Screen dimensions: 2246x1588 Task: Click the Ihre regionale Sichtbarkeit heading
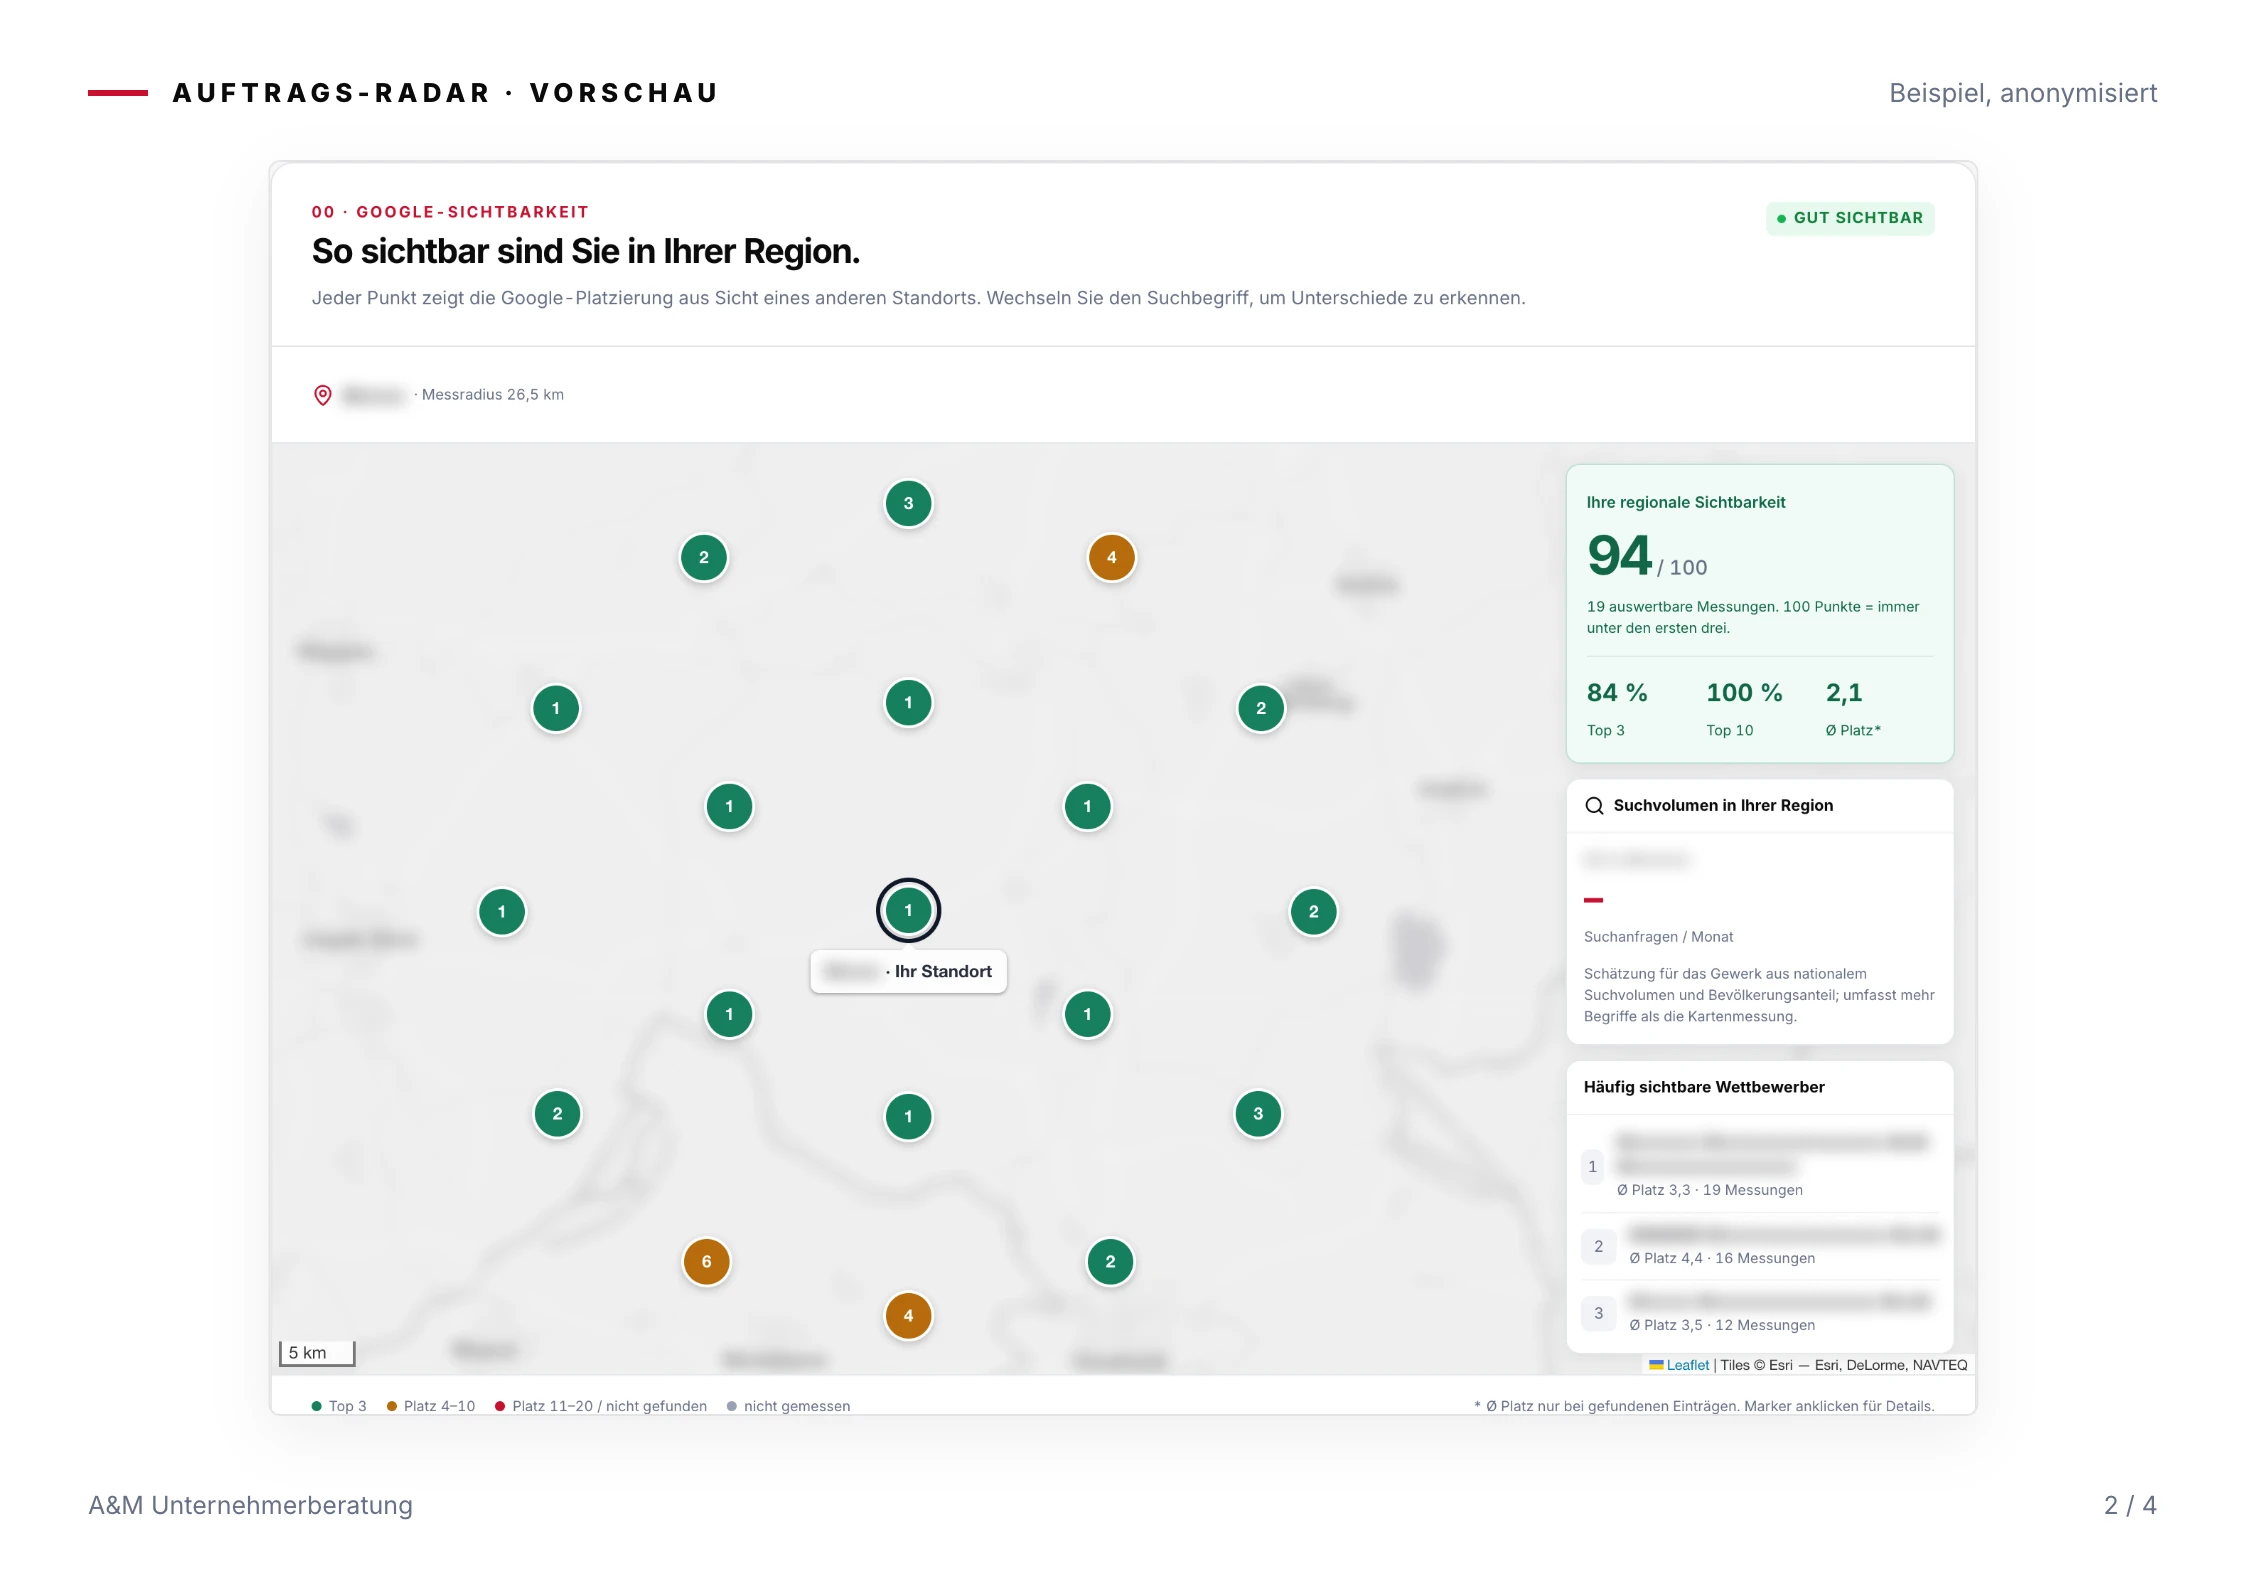click(x=1686, y=502)
